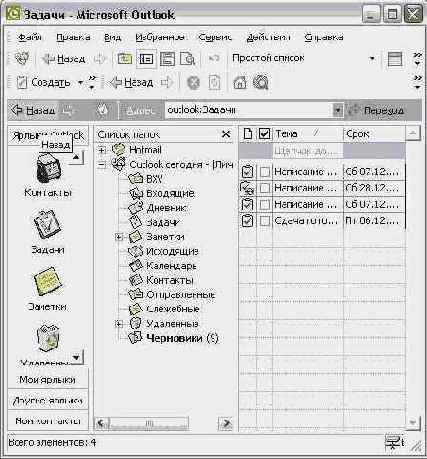Click the Переход go button
This screenshot has width=427, height=459.
[x=377, y=110]
